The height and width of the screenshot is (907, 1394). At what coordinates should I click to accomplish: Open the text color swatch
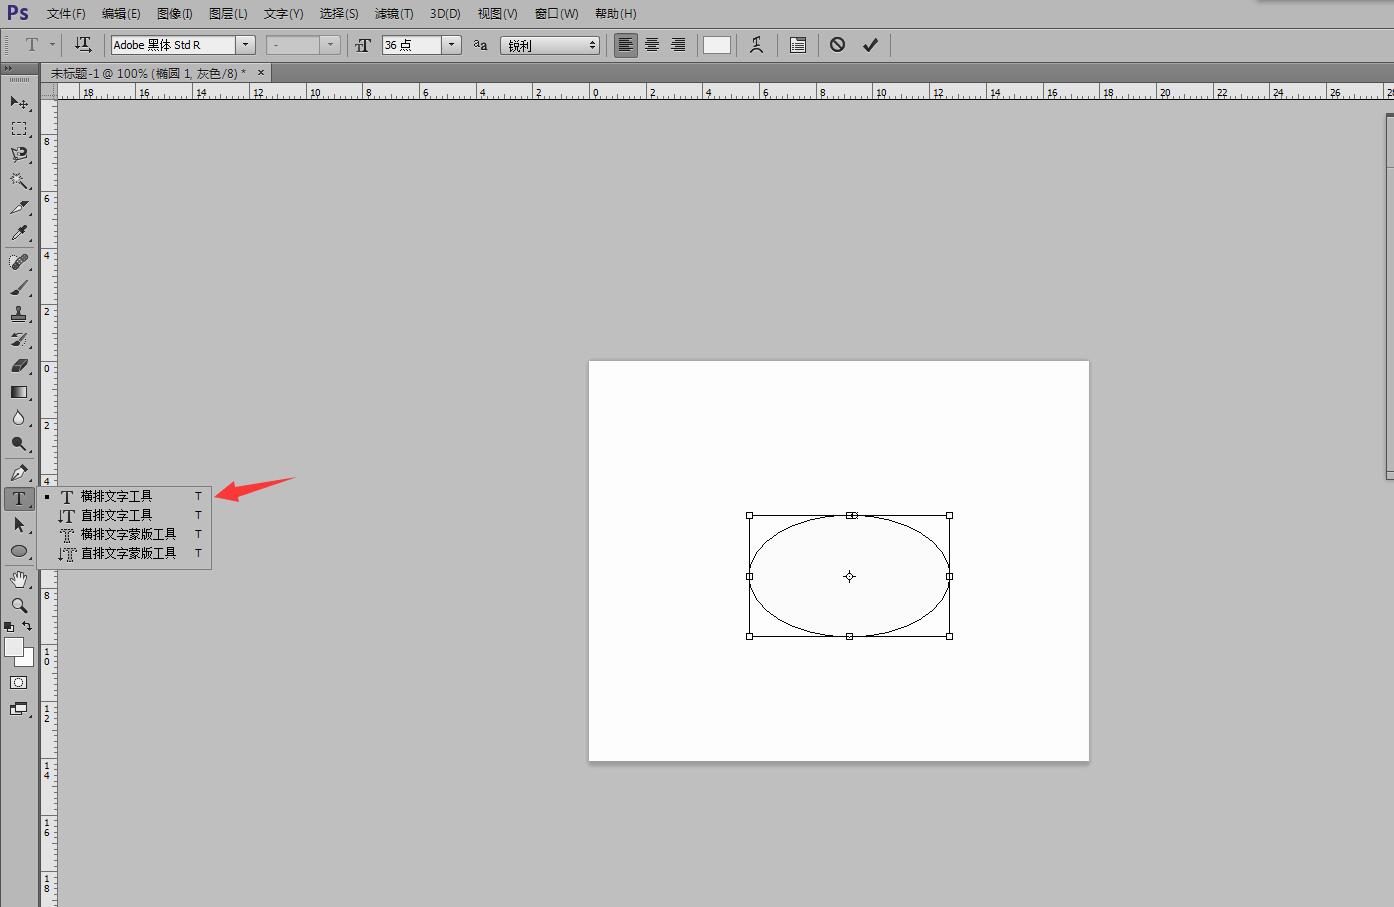click(717, 45)
